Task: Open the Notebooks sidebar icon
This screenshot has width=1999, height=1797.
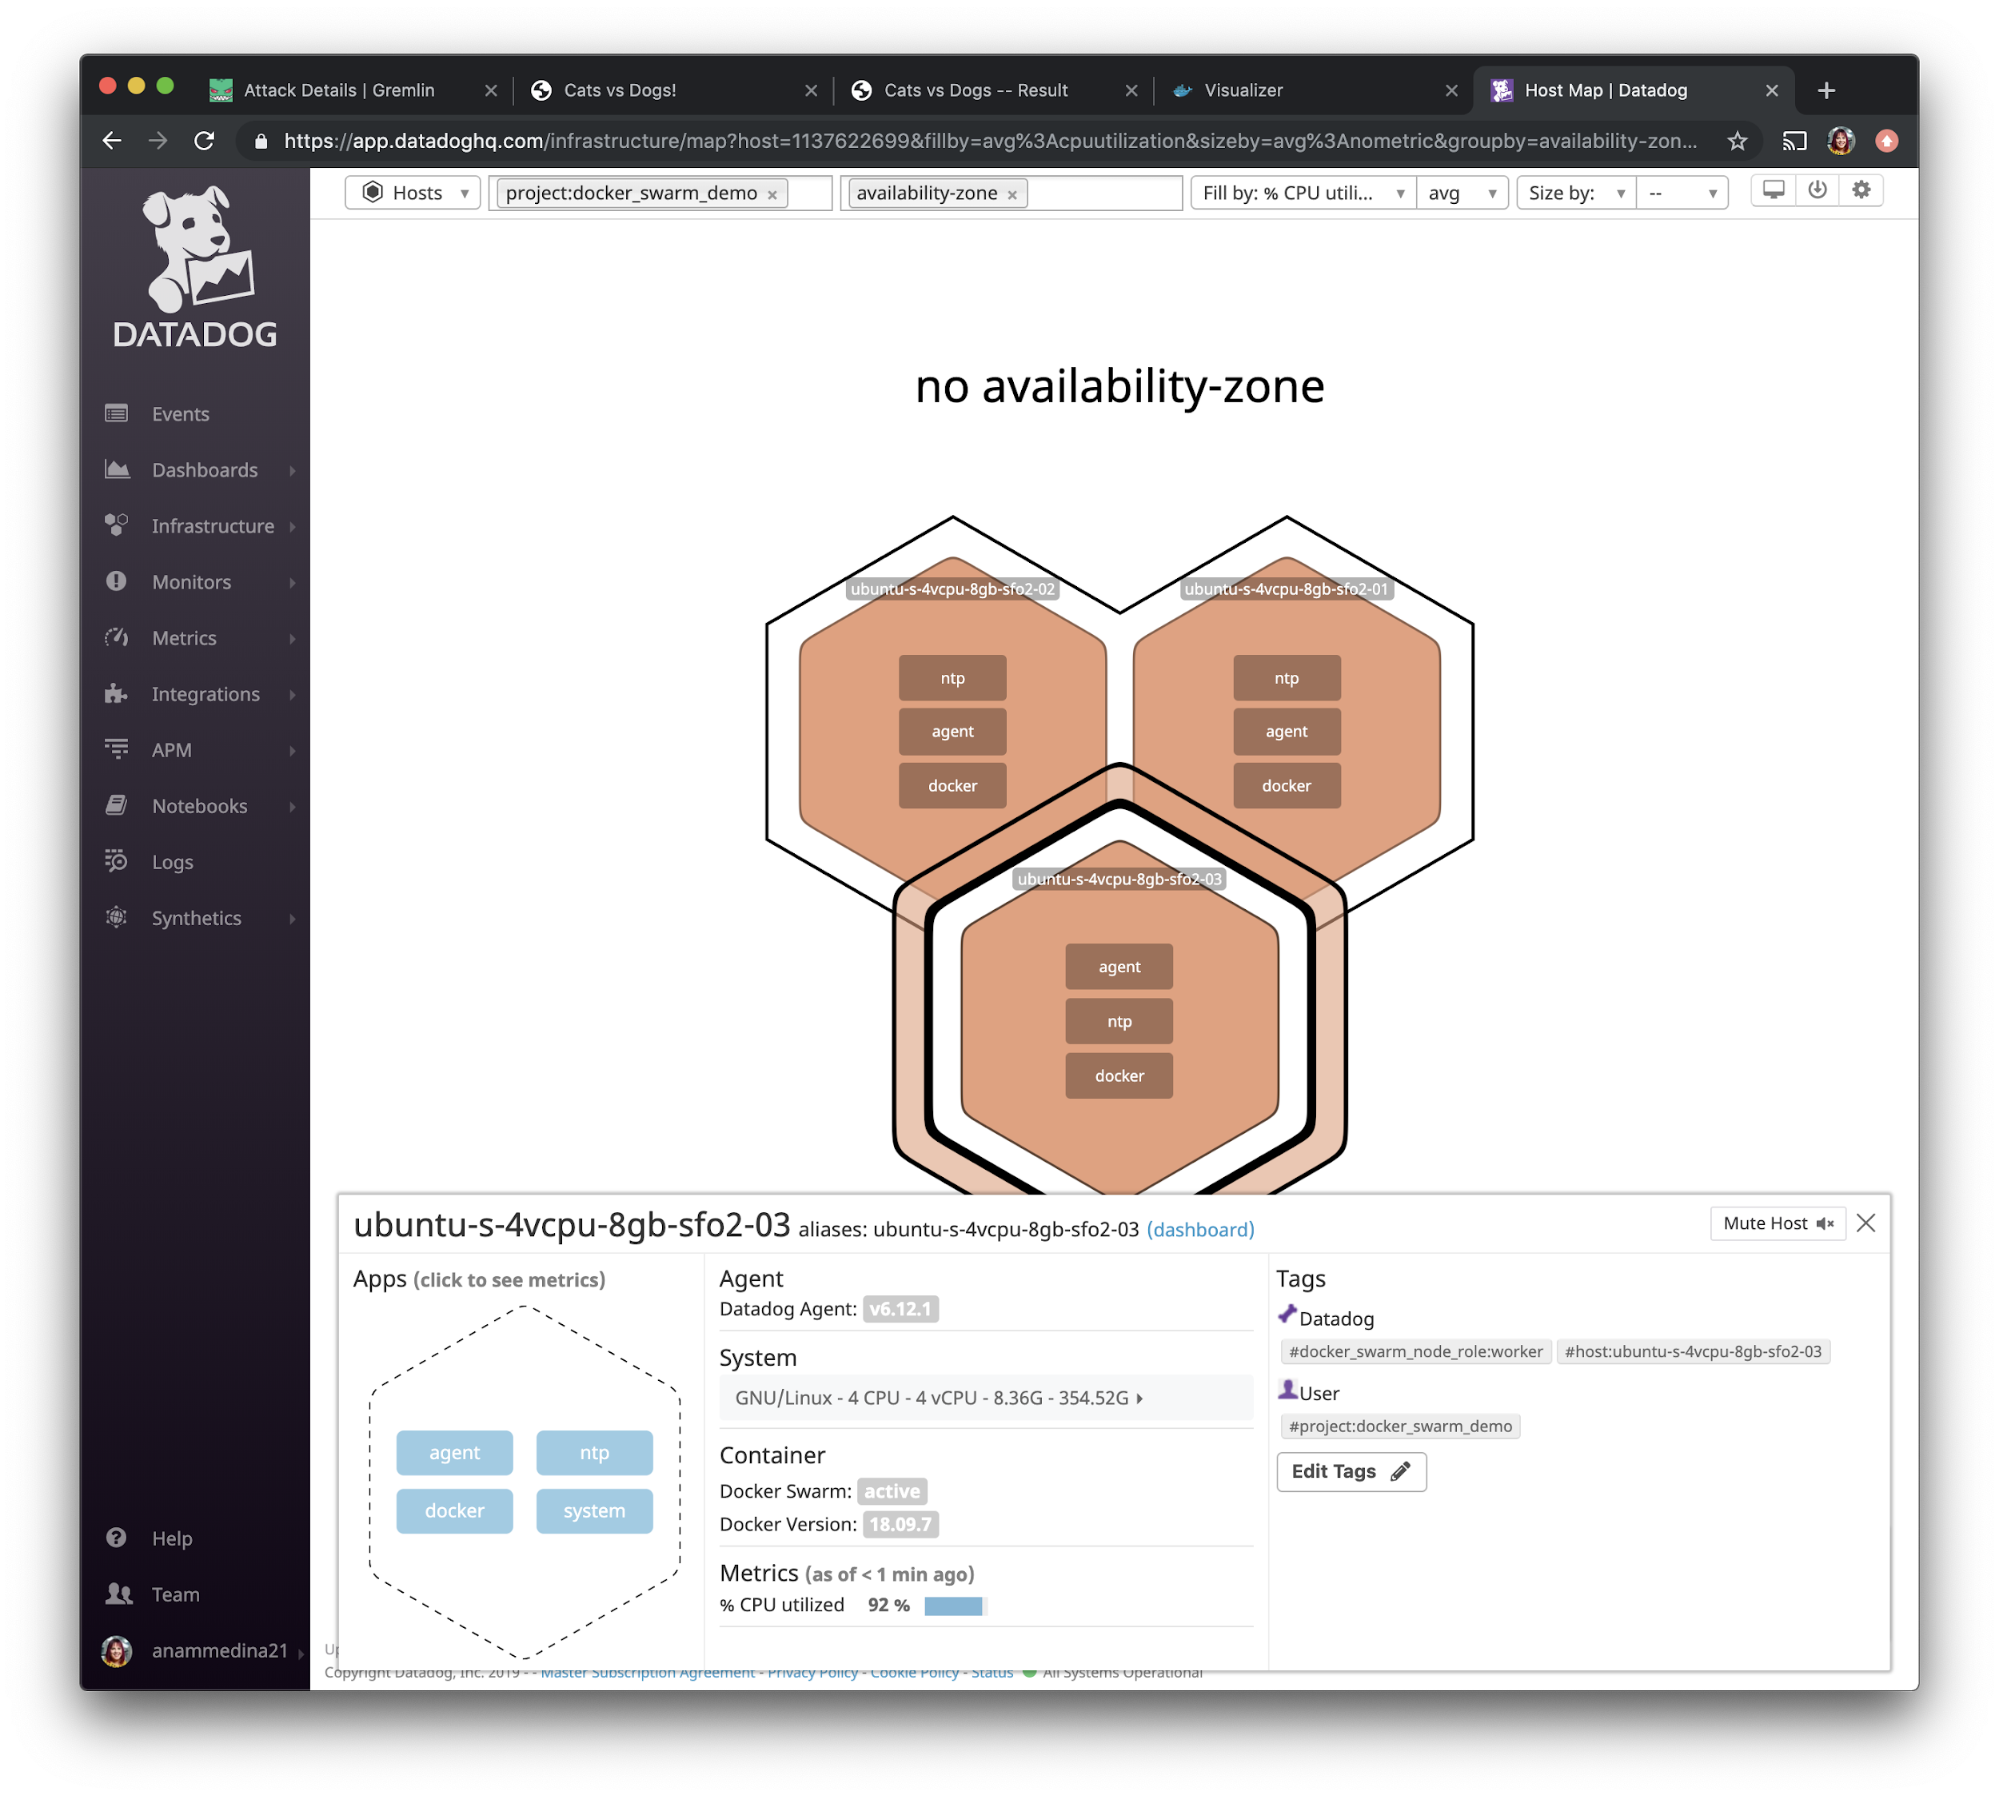Action: [x=117, y=805]
